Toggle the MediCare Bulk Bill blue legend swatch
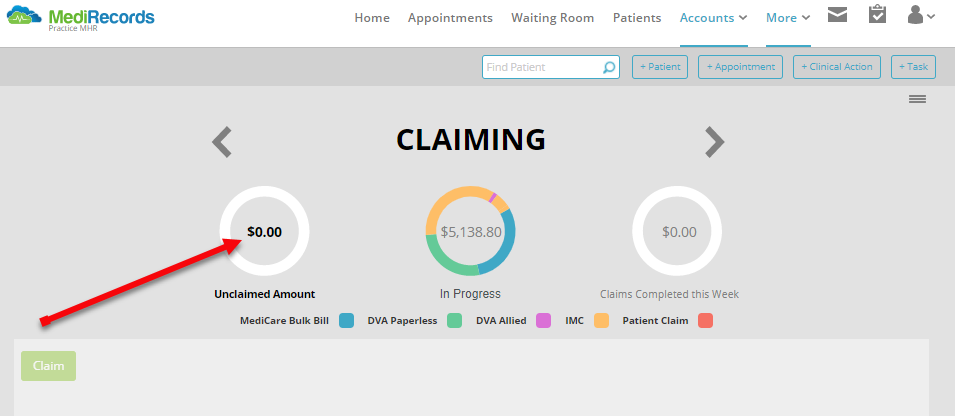Screen dimensions: 955x416 [x=347, y=321]
